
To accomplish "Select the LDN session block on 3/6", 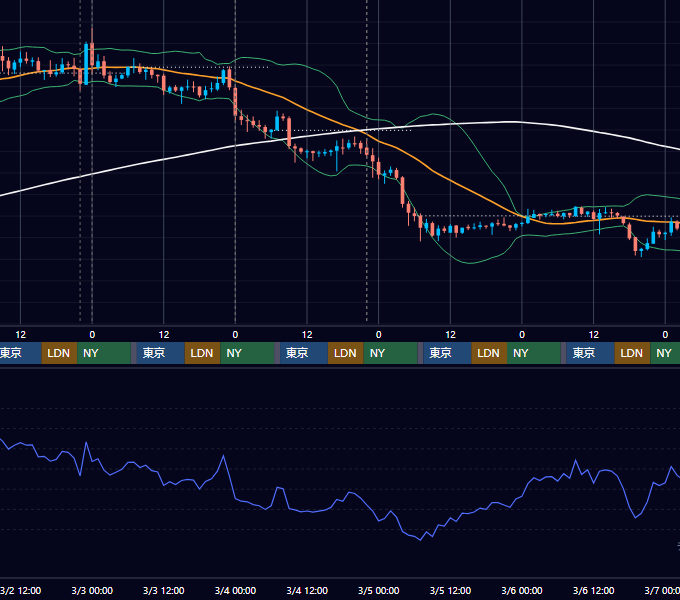I will tap(632, 353).
